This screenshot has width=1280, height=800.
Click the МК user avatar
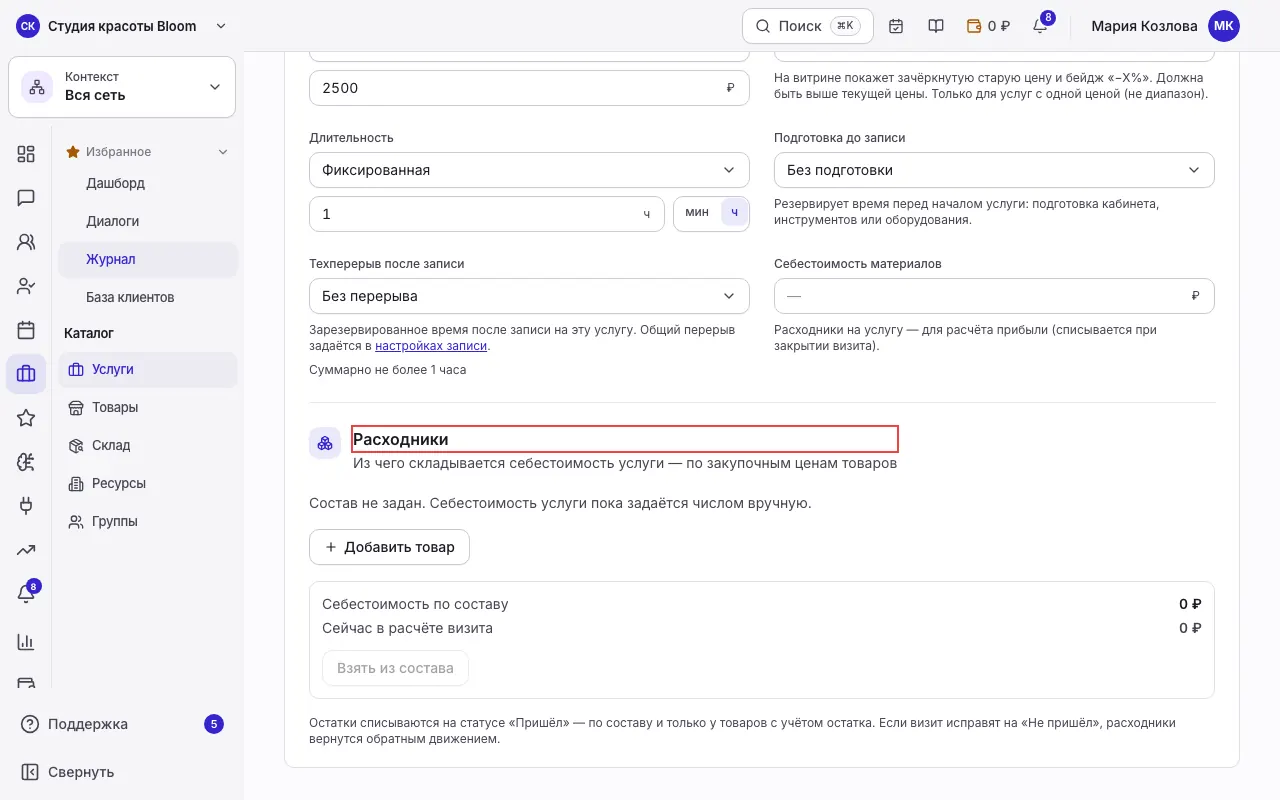[1224, 26]
